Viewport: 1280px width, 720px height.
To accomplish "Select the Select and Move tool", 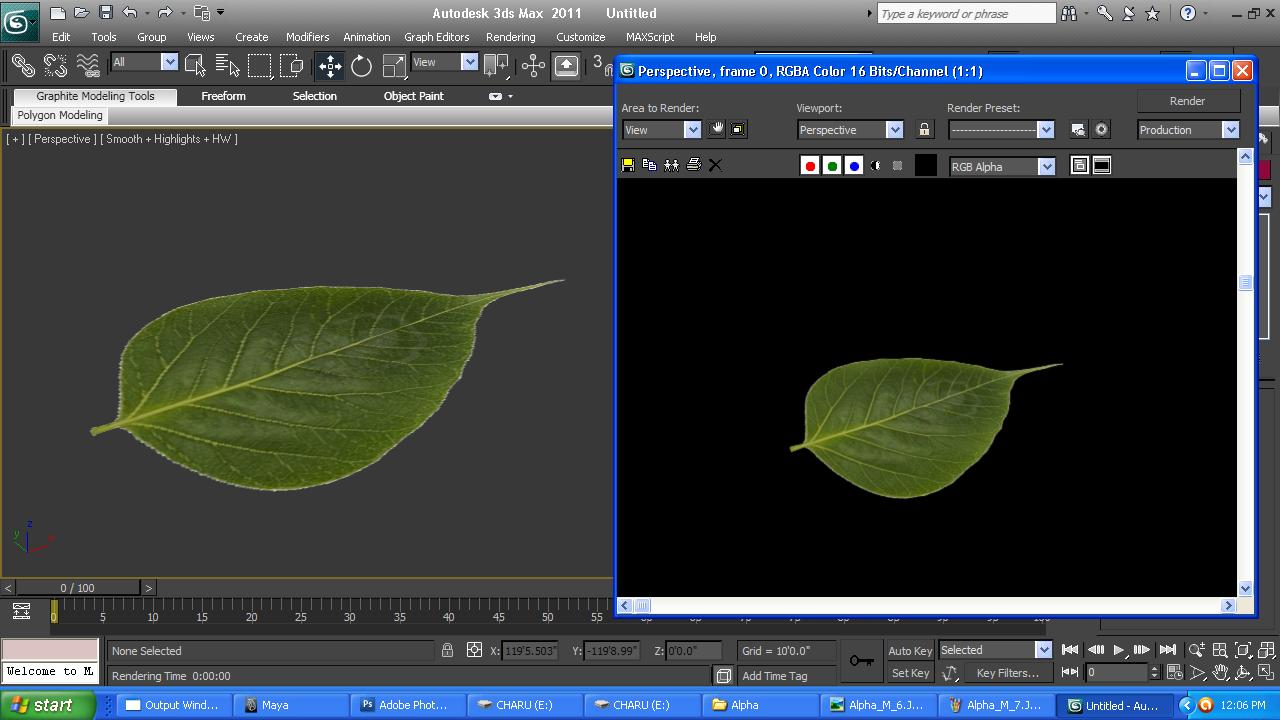I will coord(329,66).
